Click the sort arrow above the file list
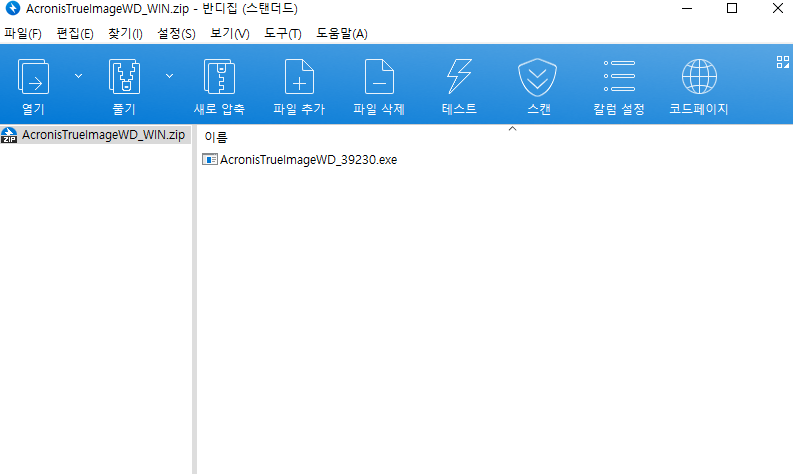Viewport: 793px width, 474px height. (512, 128)
